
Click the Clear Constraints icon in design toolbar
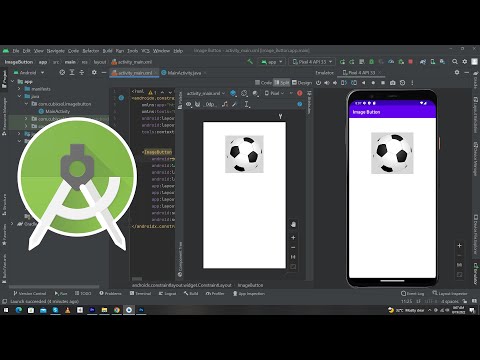(225, 104)
